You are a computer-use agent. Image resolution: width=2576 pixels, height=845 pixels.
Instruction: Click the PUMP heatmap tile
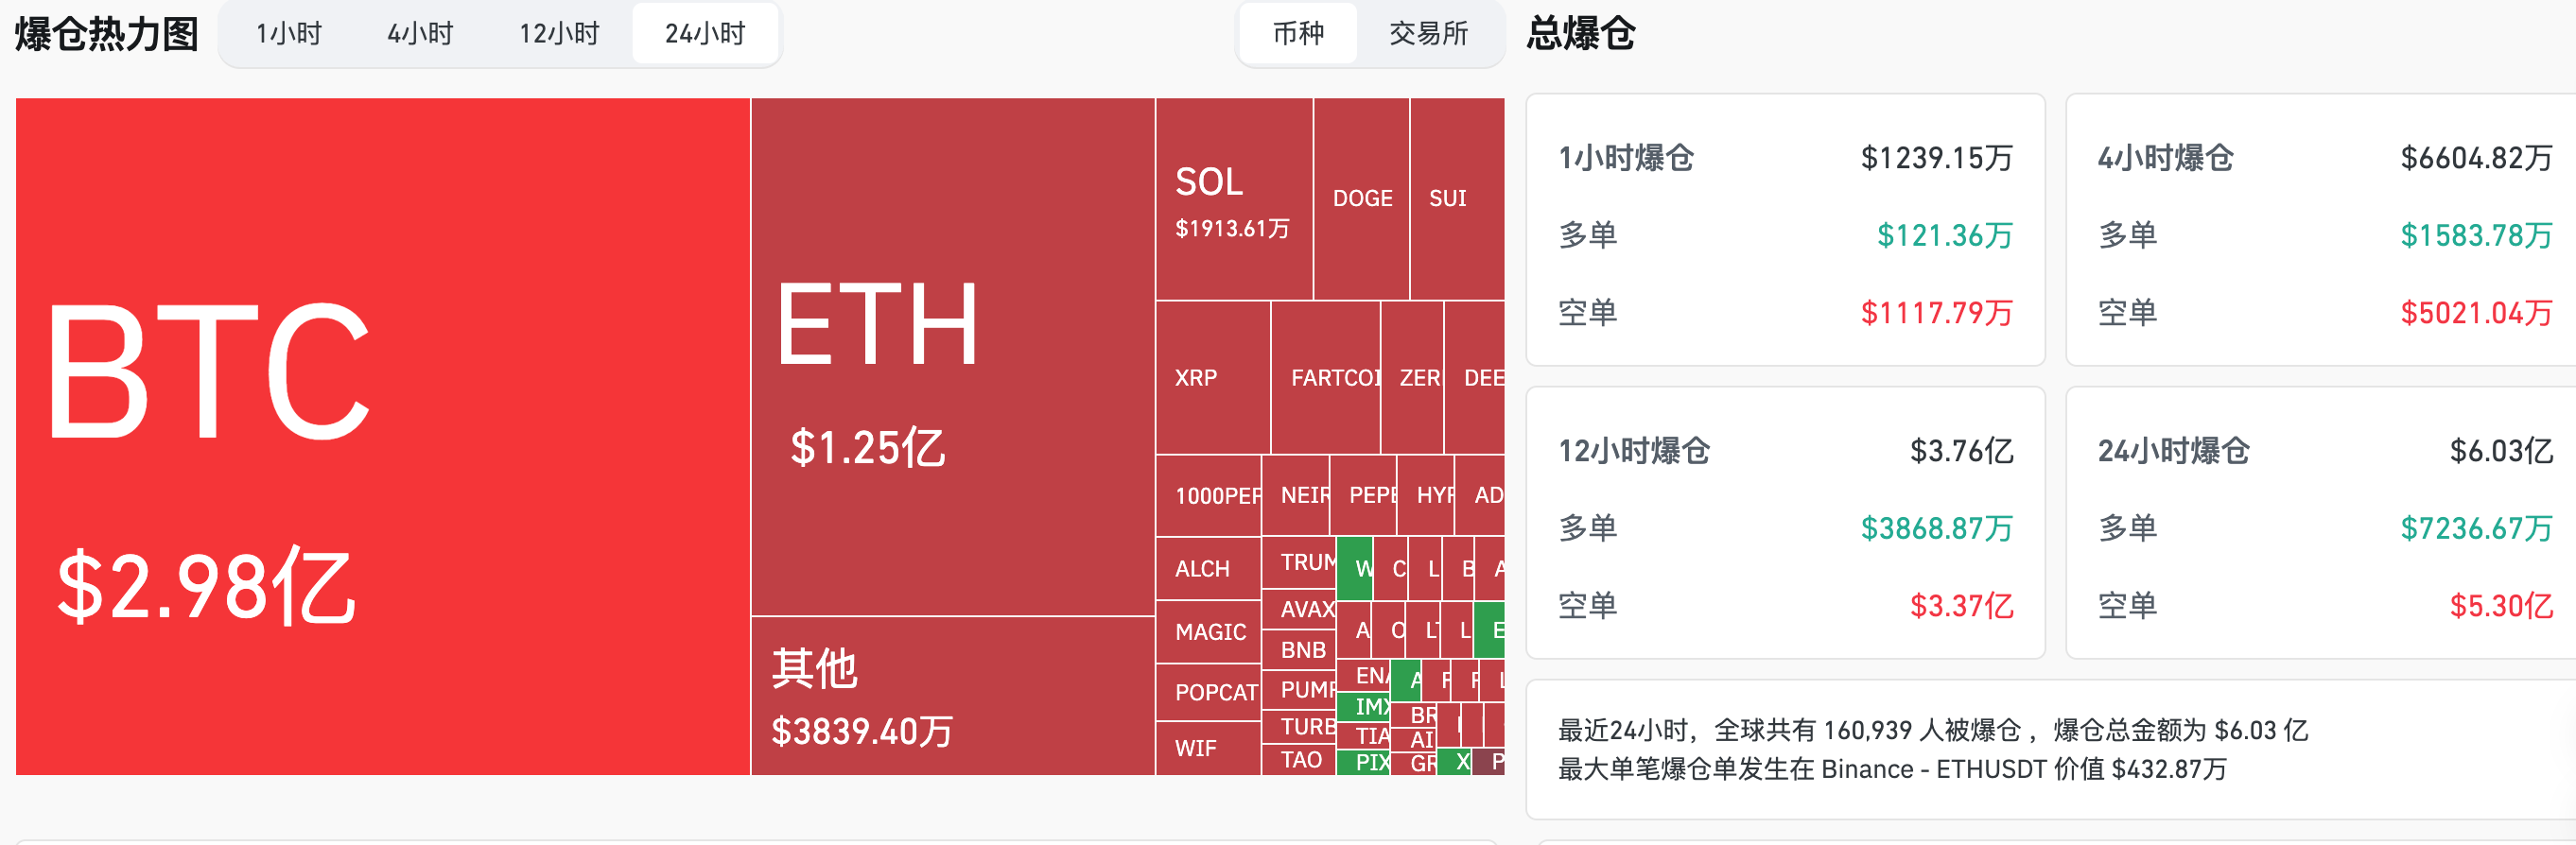point(1300,690)
